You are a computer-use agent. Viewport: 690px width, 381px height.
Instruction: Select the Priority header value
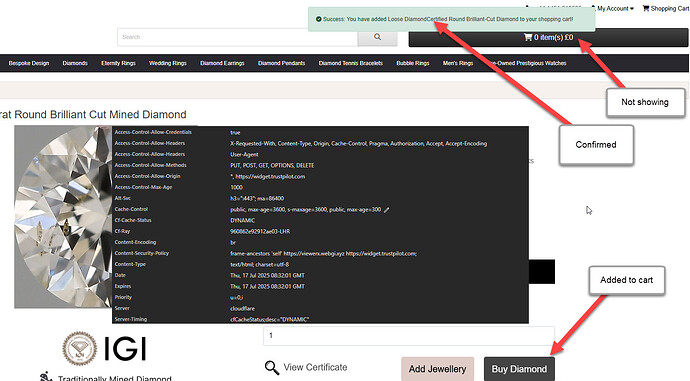(x=237, y=297)
